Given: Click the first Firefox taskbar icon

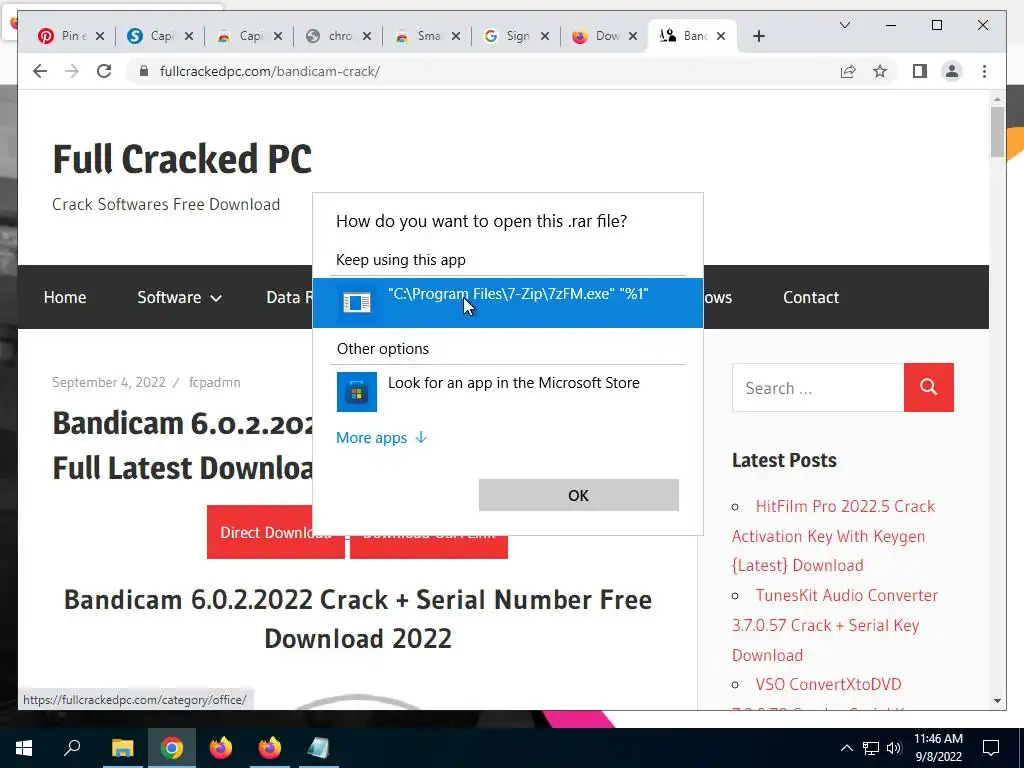Looking at the screenshot, I should 221,748.
